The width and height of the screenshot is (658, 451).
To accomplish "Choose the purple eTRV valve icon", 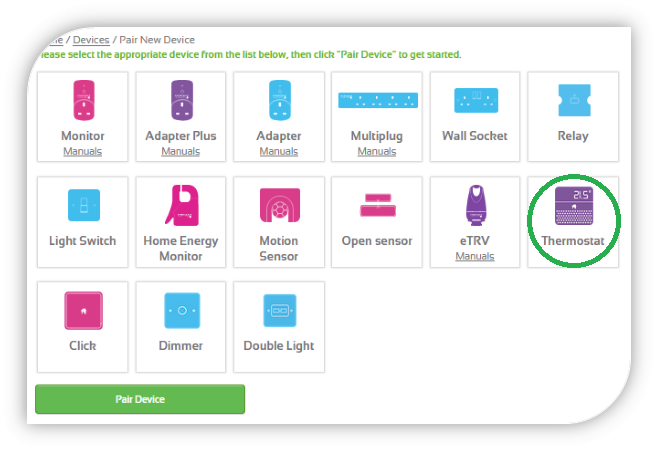I will click(476, 205).
